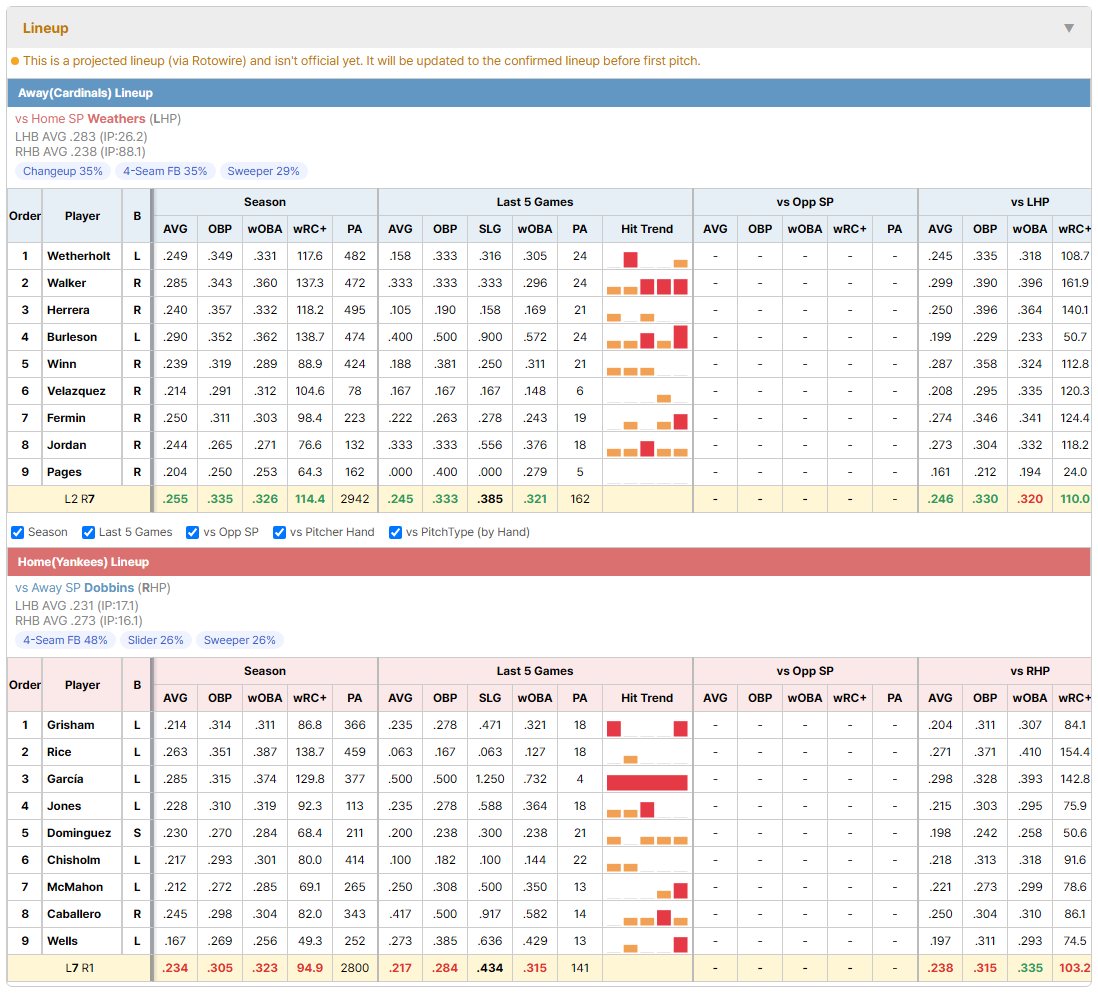This screenshot has height=993, width=1098.
Task: Select player García
Action: [65, 779]
